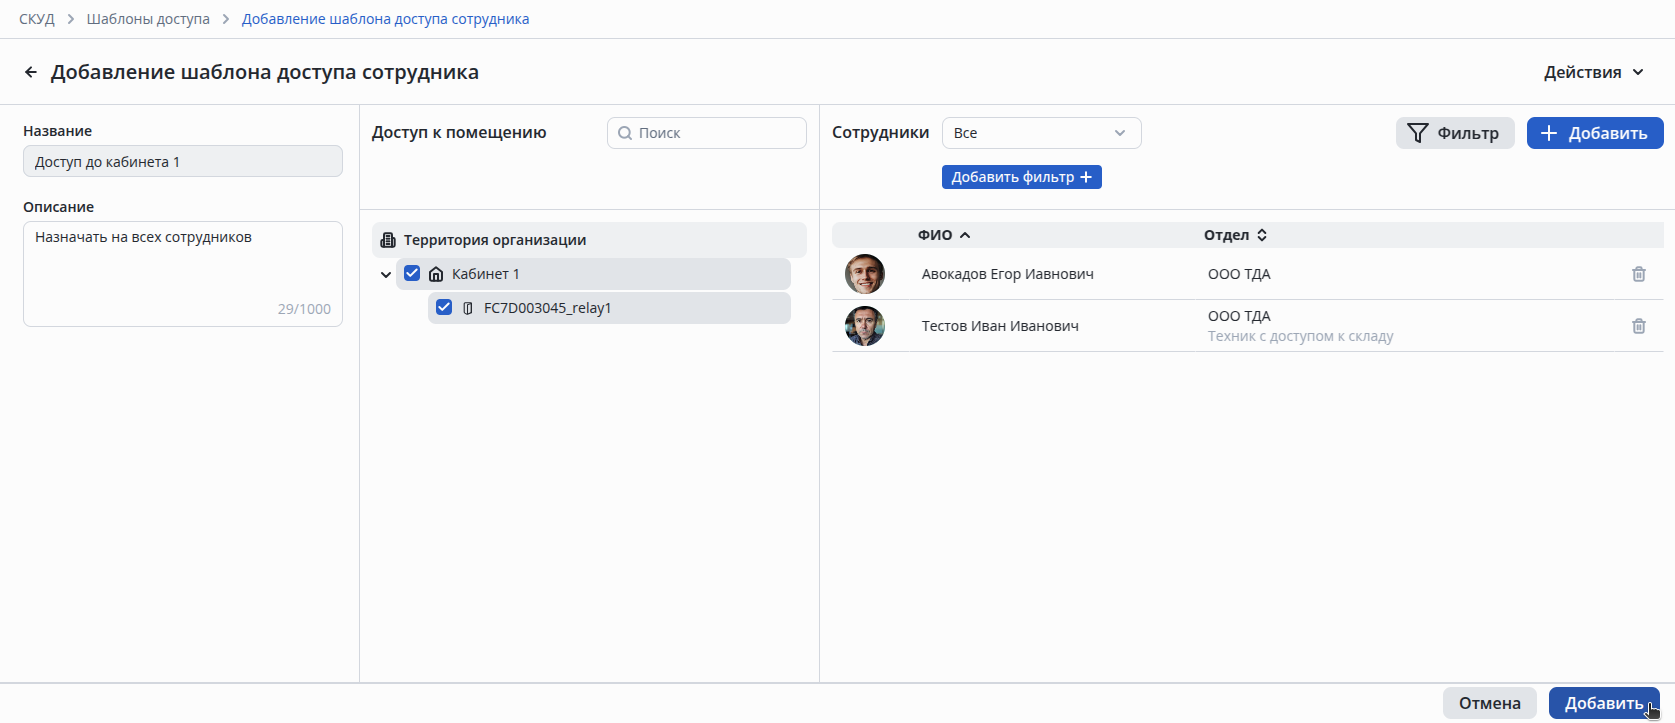The width and height of the screenshot is (1675, 723).
Task: Click the Добавить фильтр button
Action: 1021,177
